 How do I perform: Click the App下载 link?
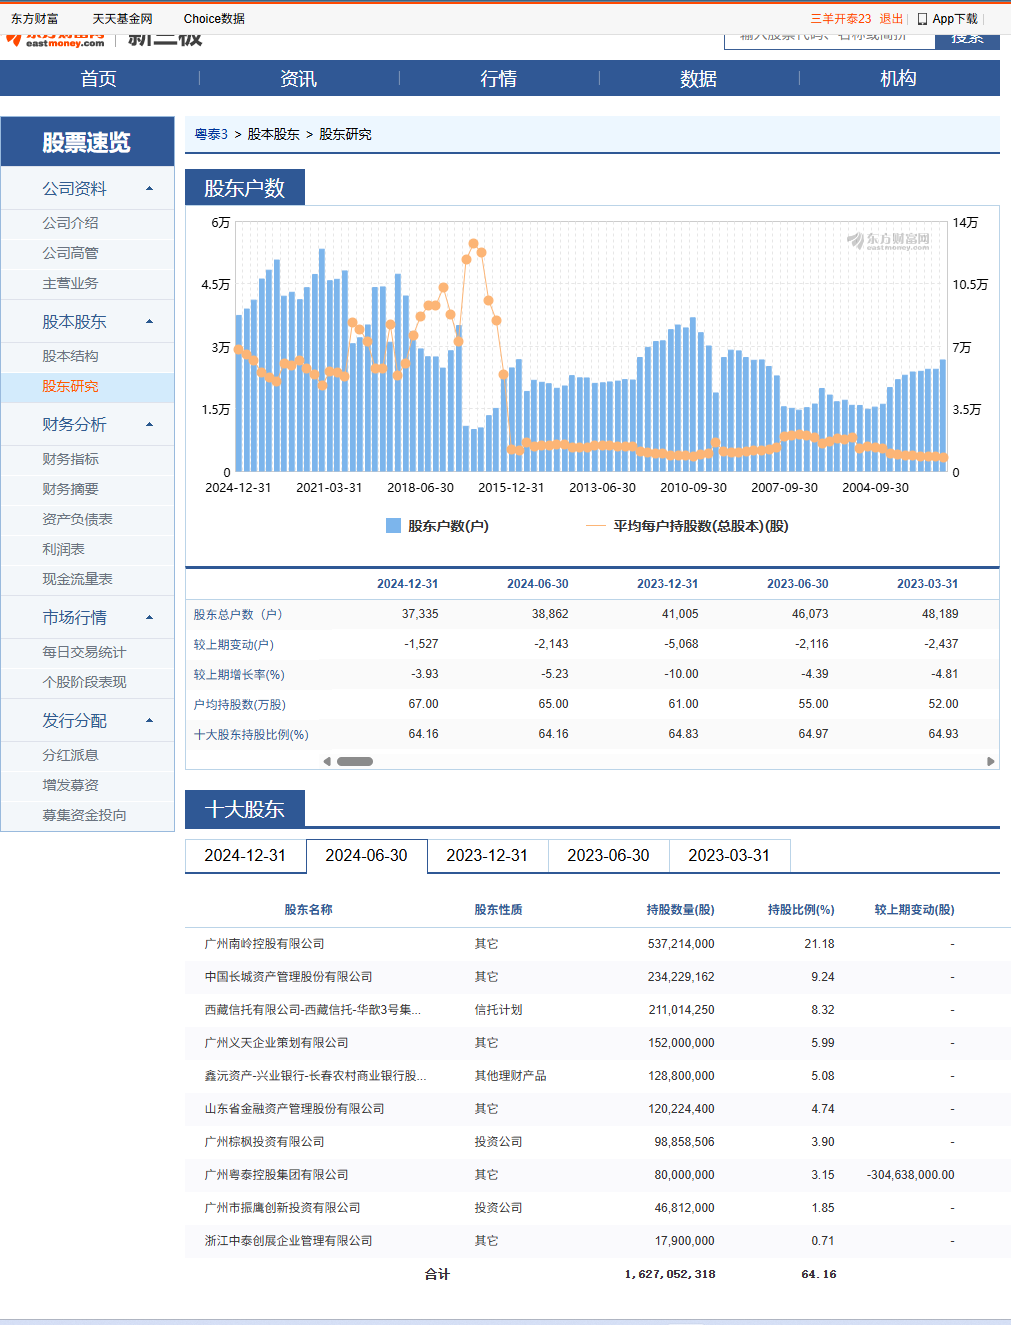(955, 19)
